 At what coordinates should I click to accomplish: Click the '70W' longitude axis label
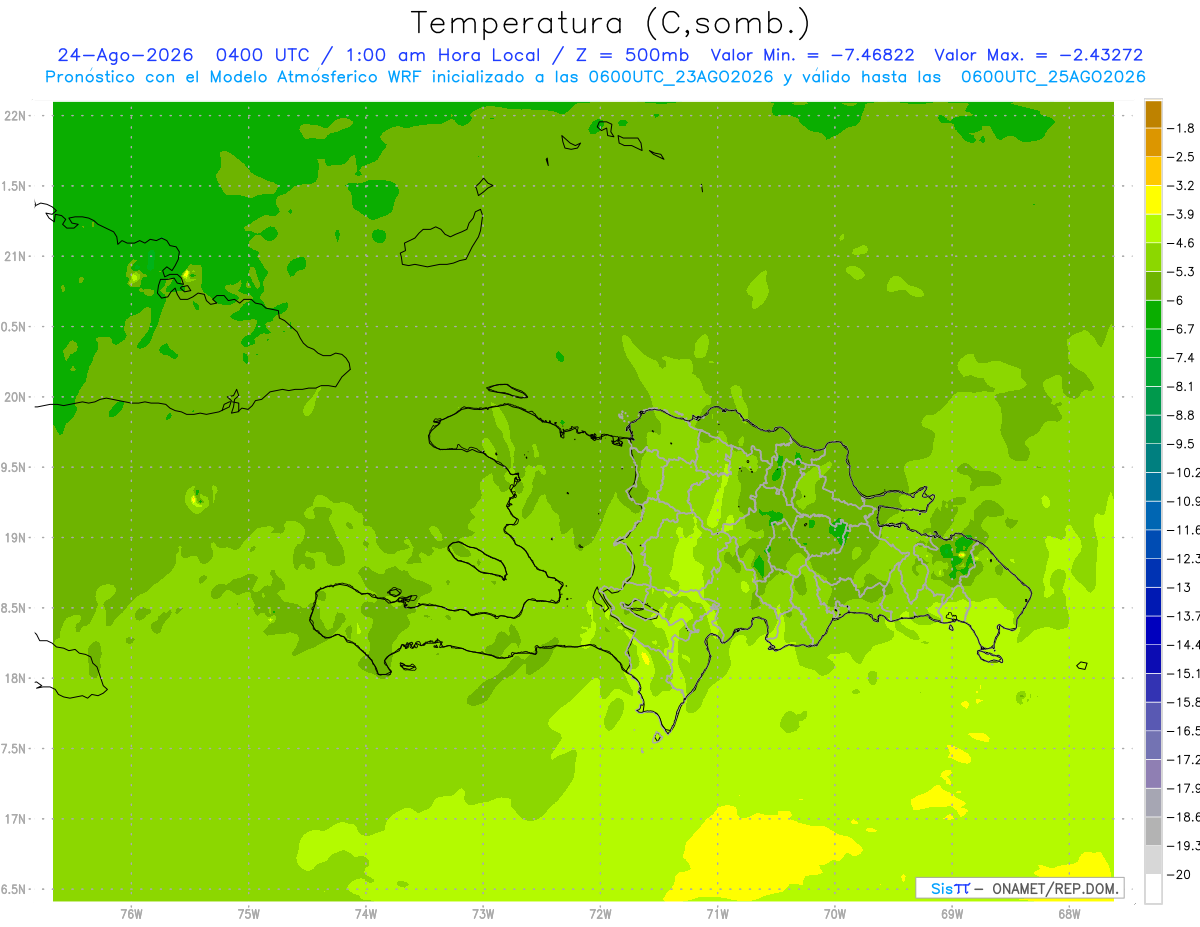[x=835, y=914]
